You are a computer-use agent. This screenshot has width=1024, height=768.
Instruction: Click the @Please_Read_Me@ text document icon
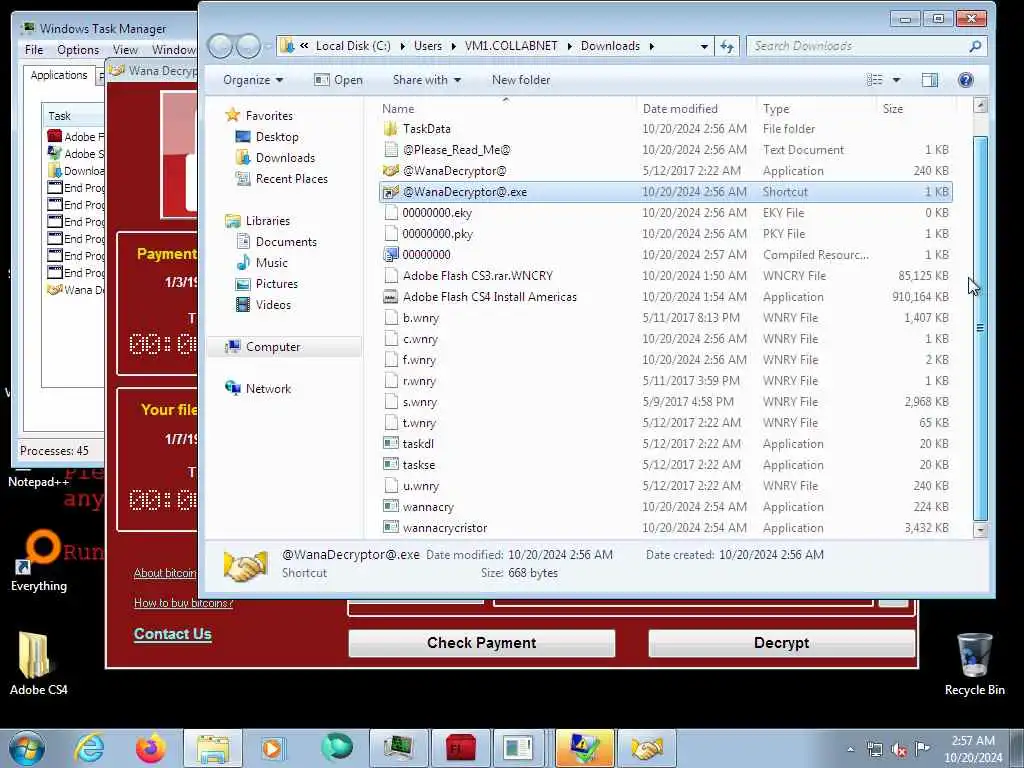[x=391, y=150]
